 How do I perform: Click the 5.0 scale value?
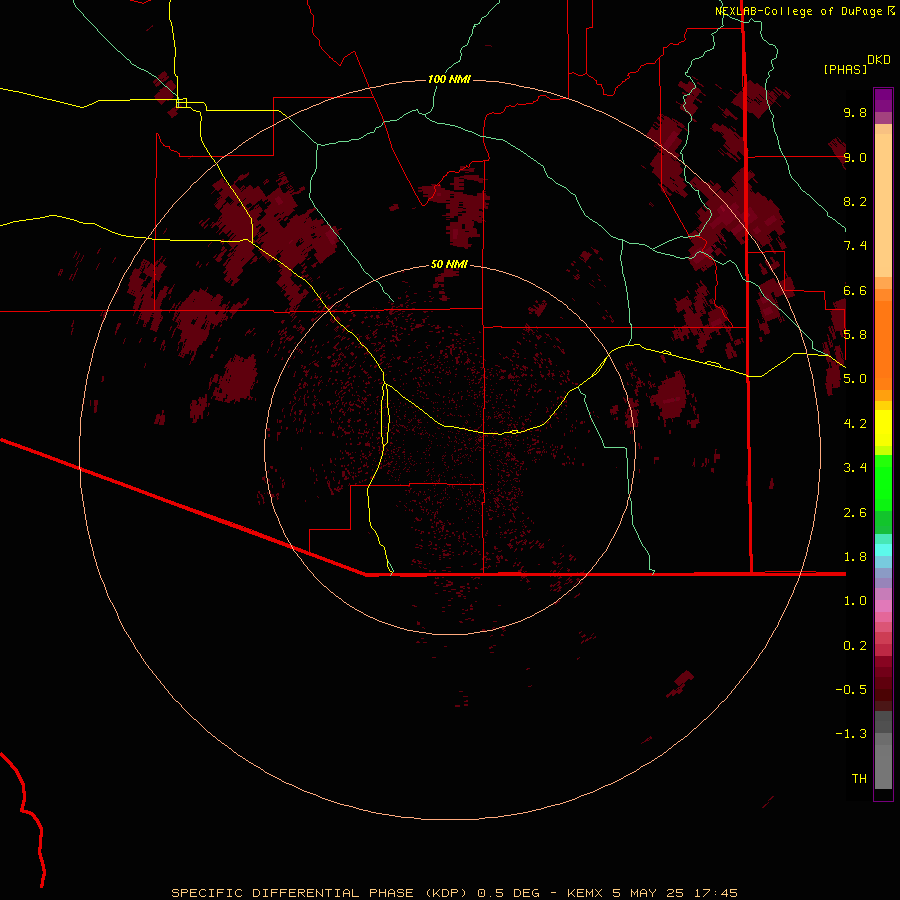click(x=855, y=379)
